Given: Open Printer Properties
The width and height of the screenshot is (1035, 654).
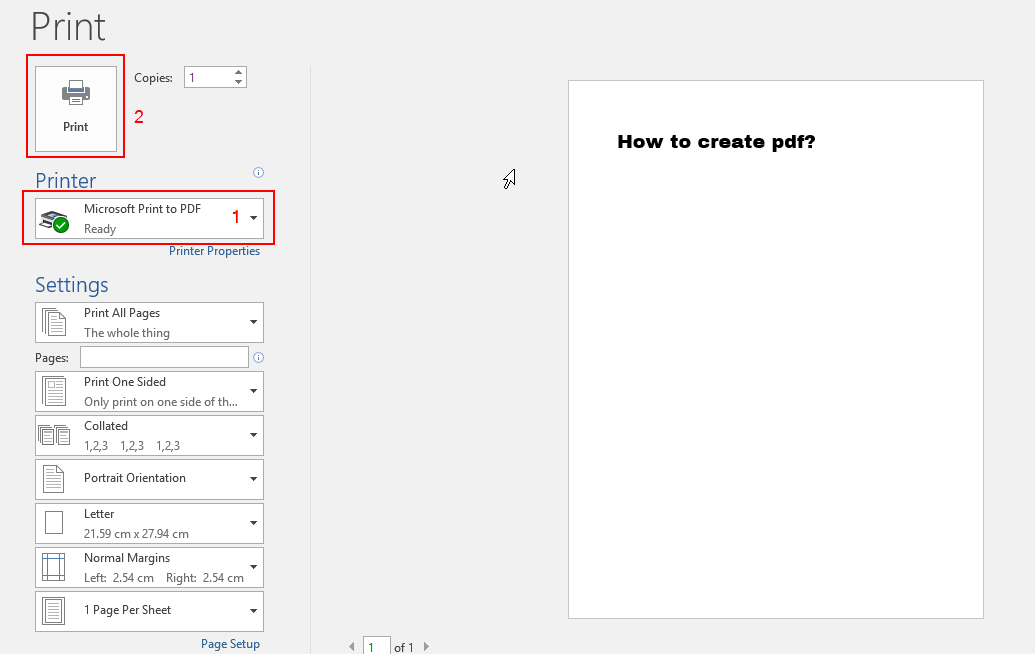Looking at the screenshot, I should pos(214,251).
